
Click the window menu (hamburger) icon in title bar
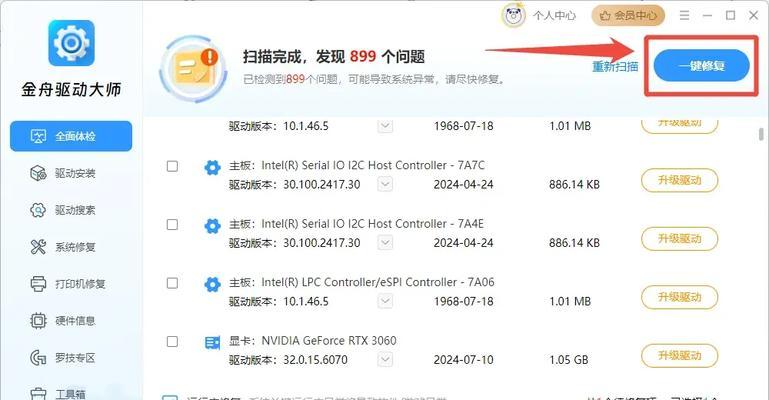click(x=686, y=15)
